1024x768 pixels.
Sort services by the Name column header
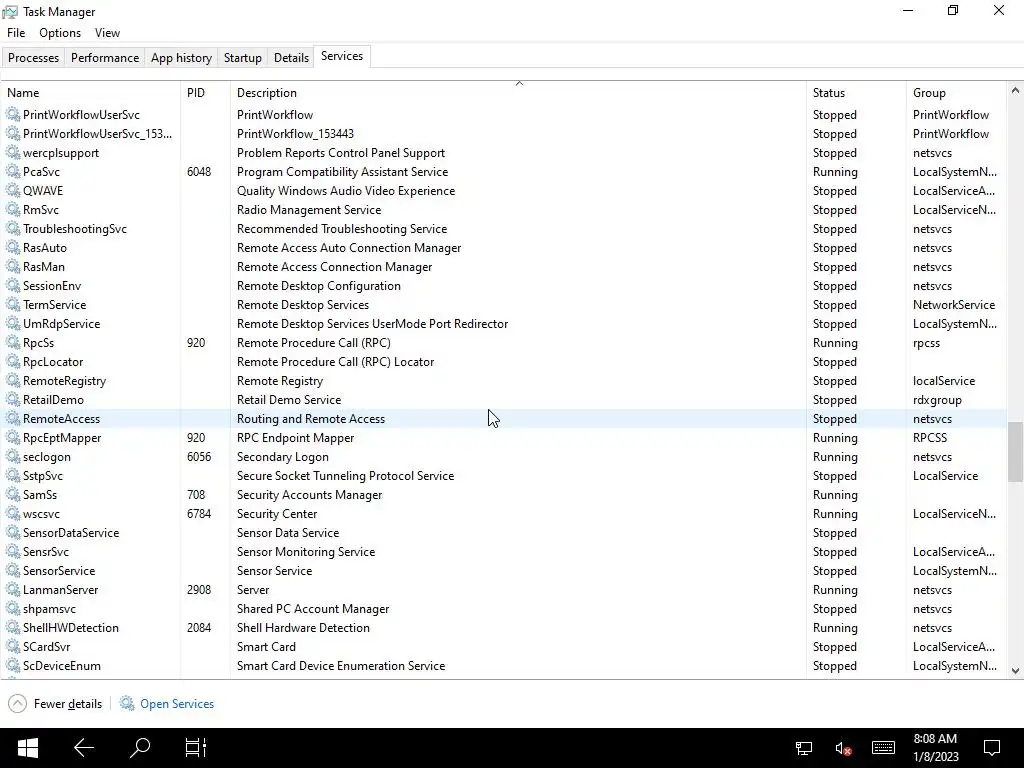(x=91, y=93)
